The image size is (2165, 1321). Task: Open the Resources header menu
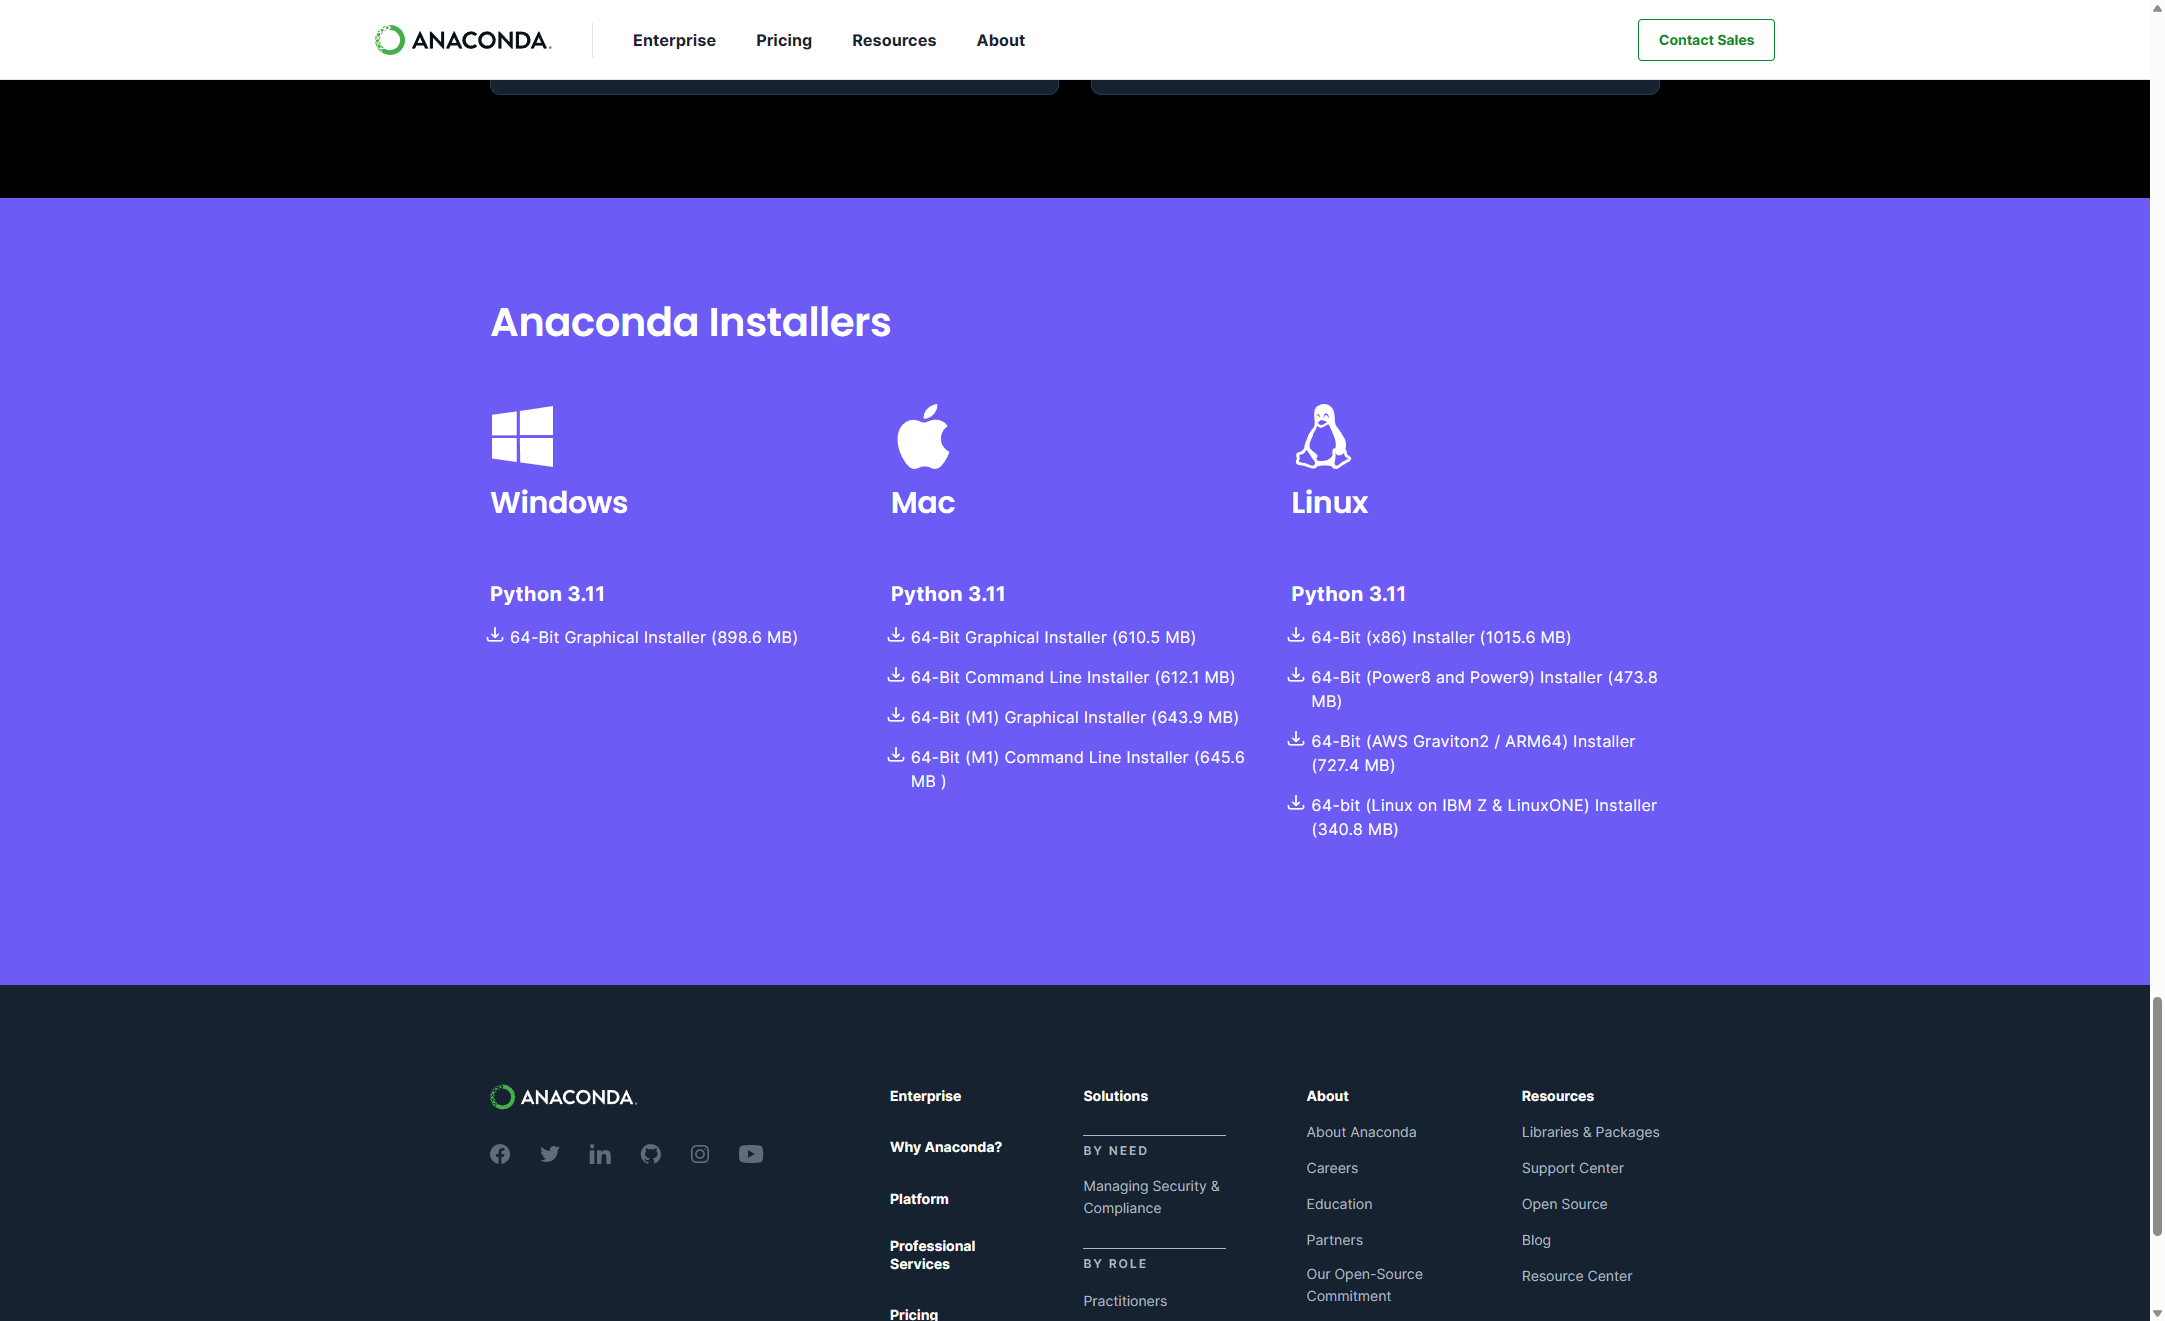[894, 40]
